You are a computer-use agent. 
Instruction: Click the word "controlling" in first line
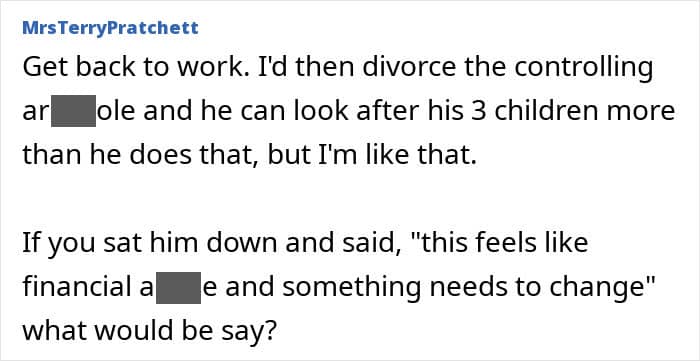pos(583,67)
